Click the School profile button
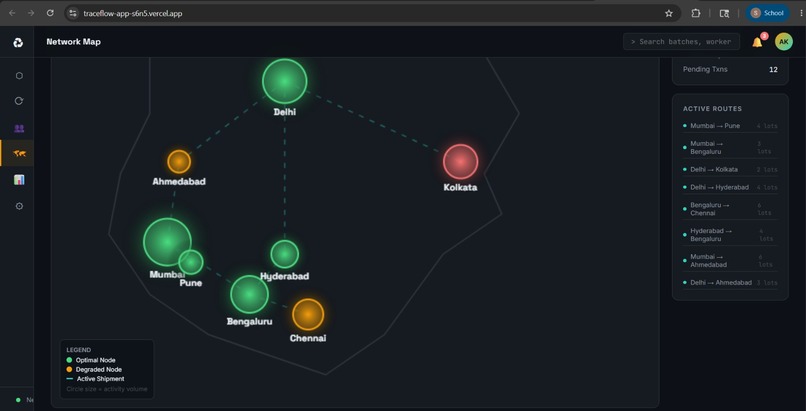Image resolution: width=806 pixels, height=411 pixels. (x=767, y=13)
